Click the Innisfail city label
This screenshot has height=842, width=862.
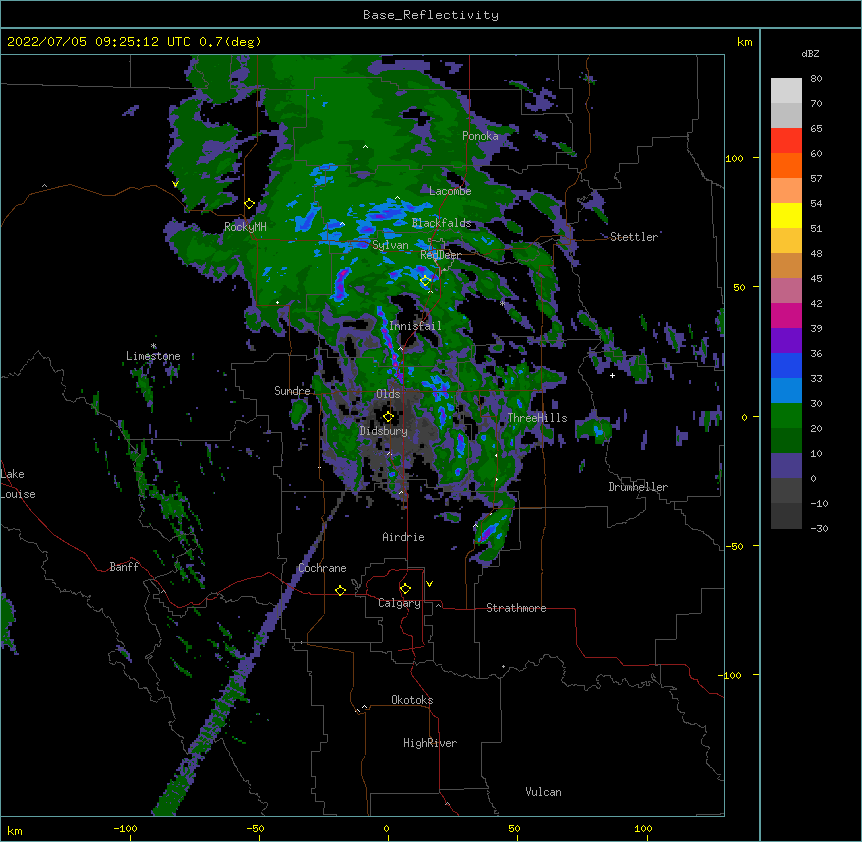(415, 326)
